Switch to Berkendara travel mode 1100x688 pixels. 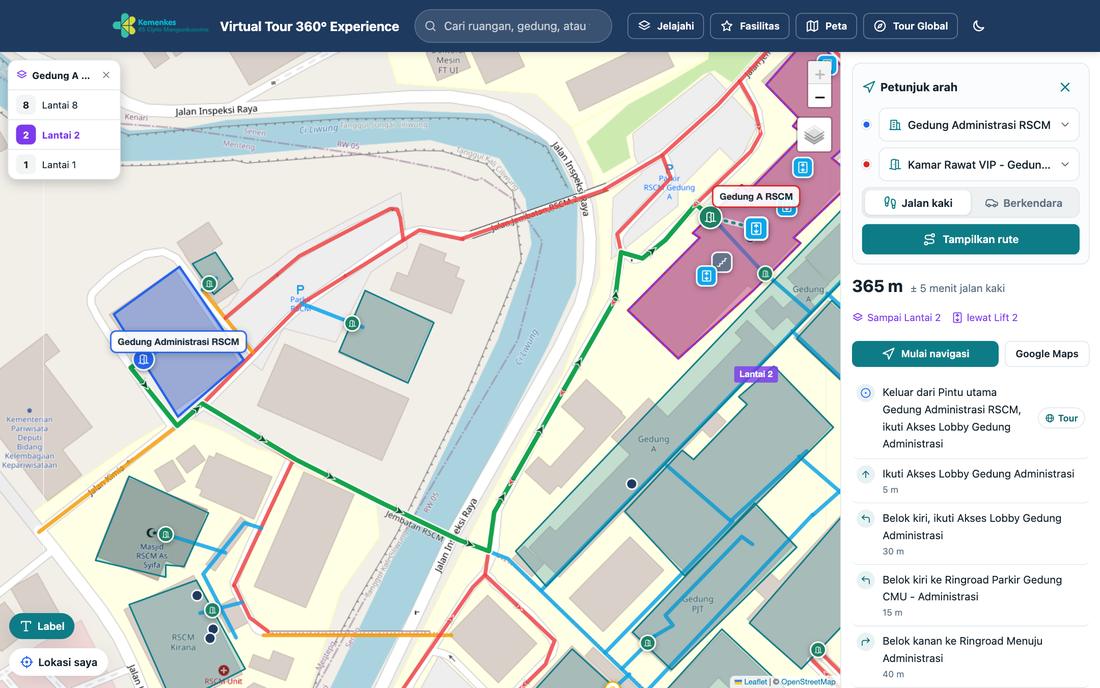click(1024, 203)
